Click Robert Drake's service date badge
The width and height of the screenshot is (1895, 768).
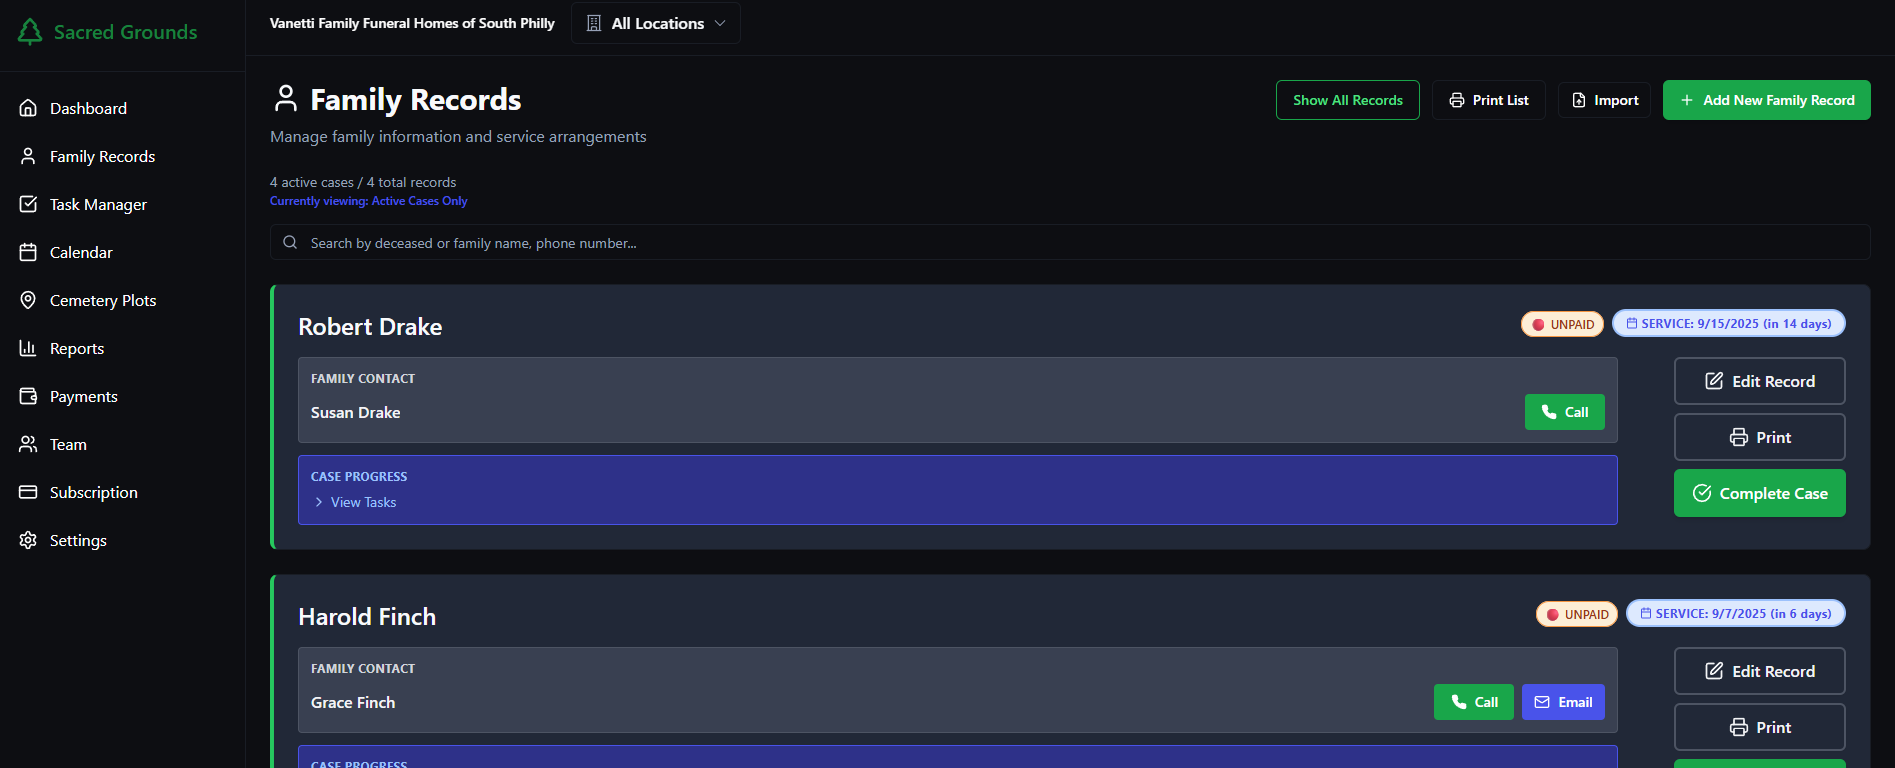[x=1729, y=323]
